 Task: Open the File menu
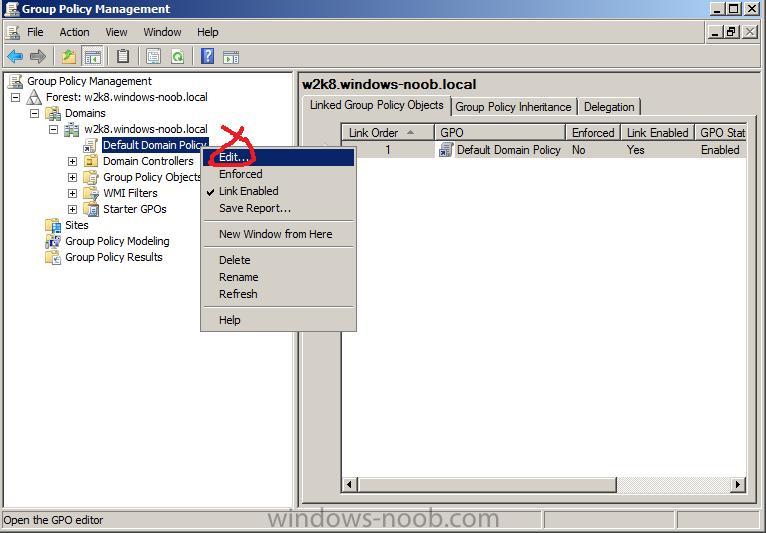coord(35,32)
